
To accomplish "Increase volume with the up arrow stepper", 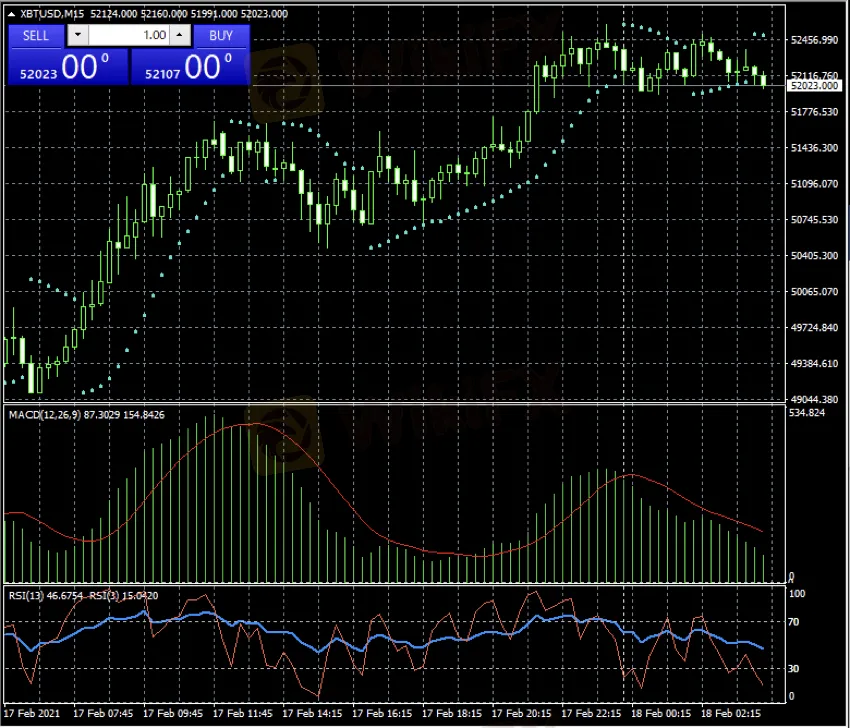I will click(x=179, y=35).
